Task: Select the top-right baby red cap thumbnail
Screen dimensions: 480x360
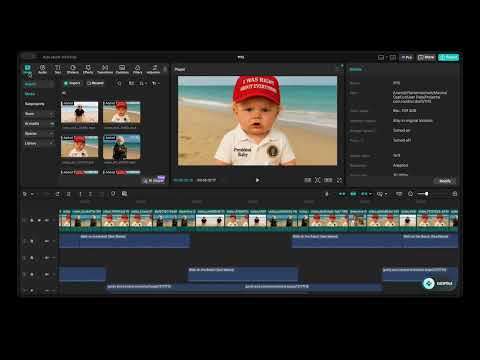Action: pos(122,112)
